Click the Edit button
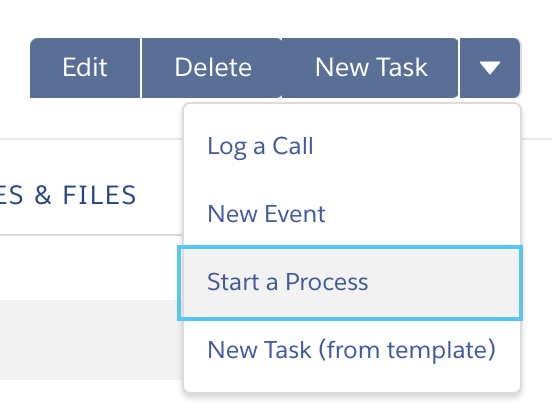The height and width of the screenshot is (412, 552). (x=85, y=68)
